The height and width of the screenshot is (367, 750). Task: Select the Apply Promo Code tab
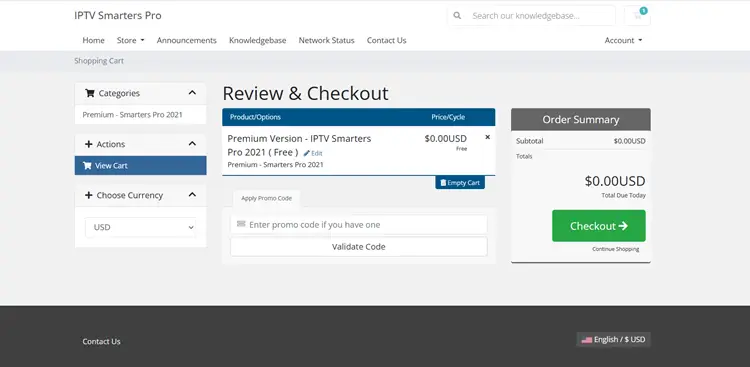[266, 198]
